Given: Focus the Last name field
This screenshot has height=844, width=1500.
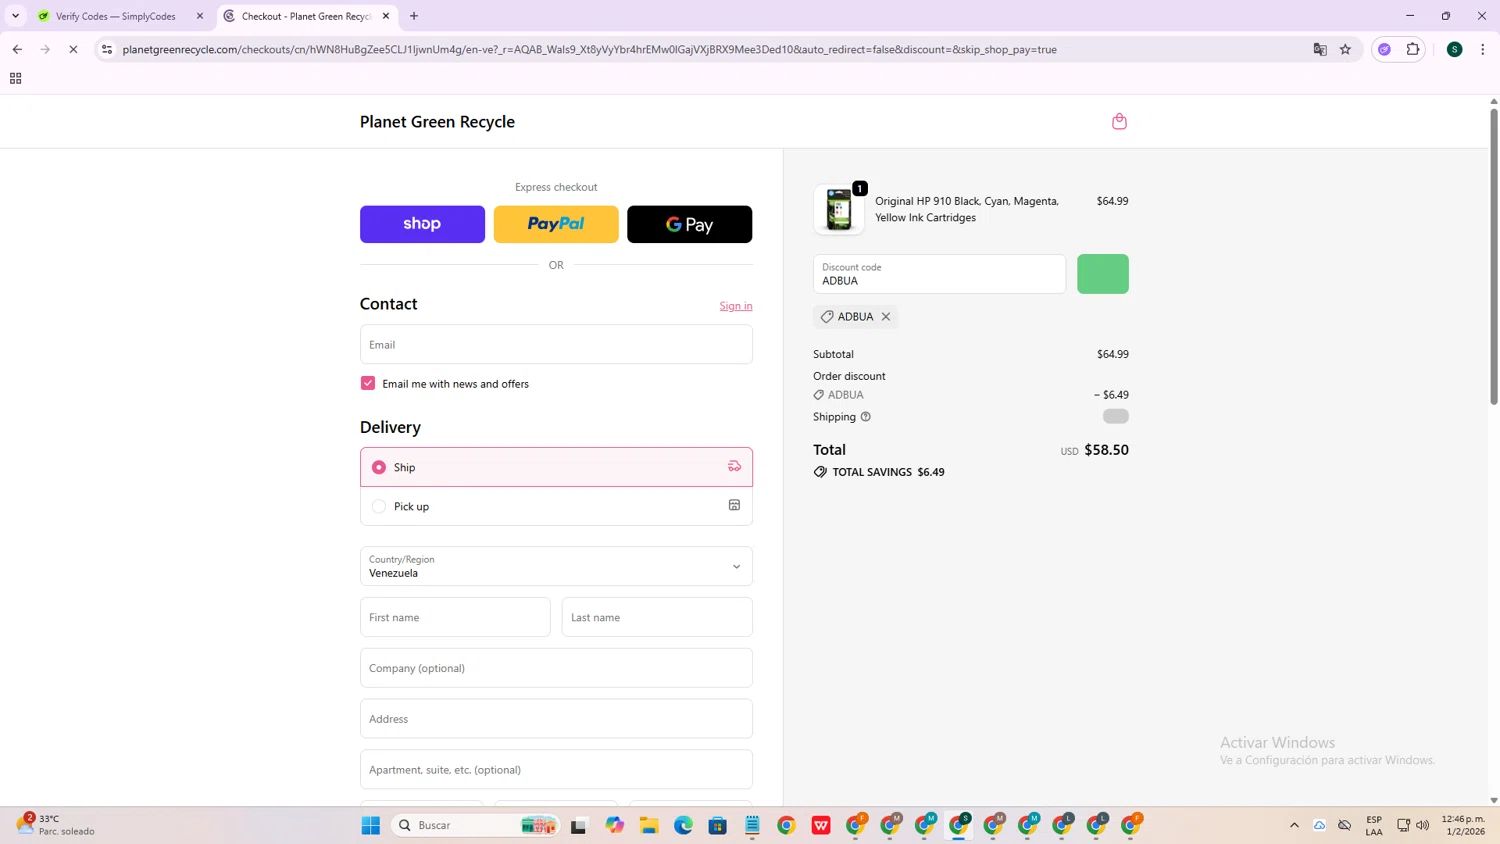Looking at the screenshot, I should coord(657,617).
